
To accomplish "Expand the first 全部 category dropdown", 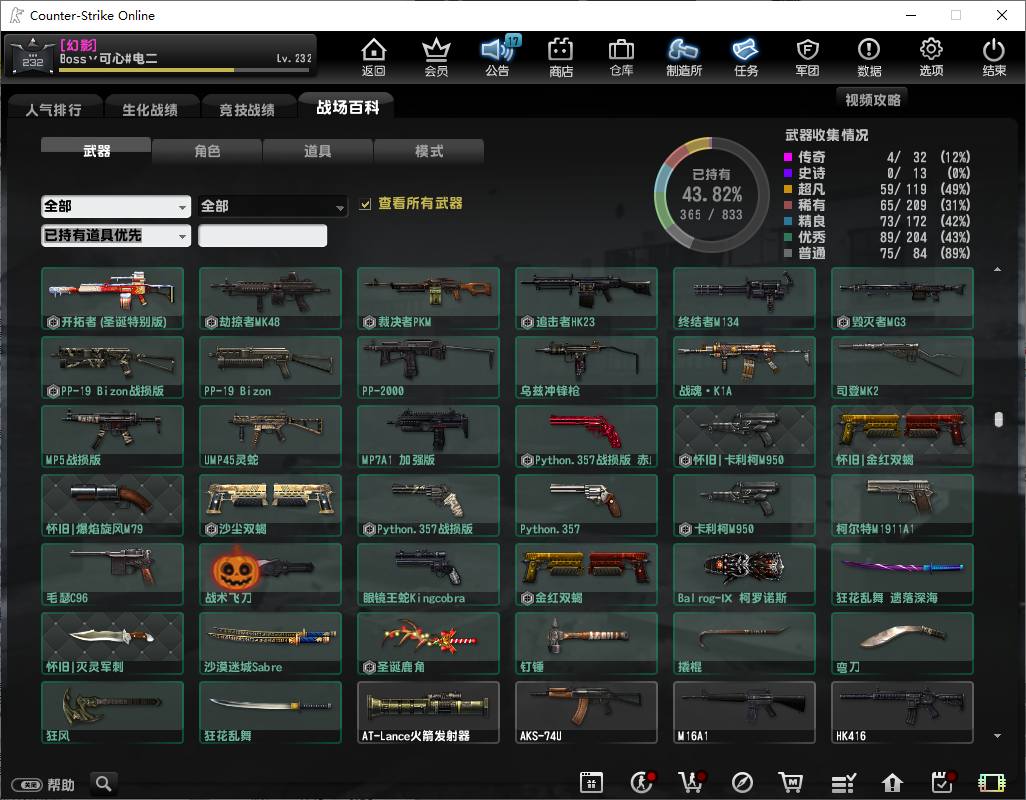I will 116,207.
